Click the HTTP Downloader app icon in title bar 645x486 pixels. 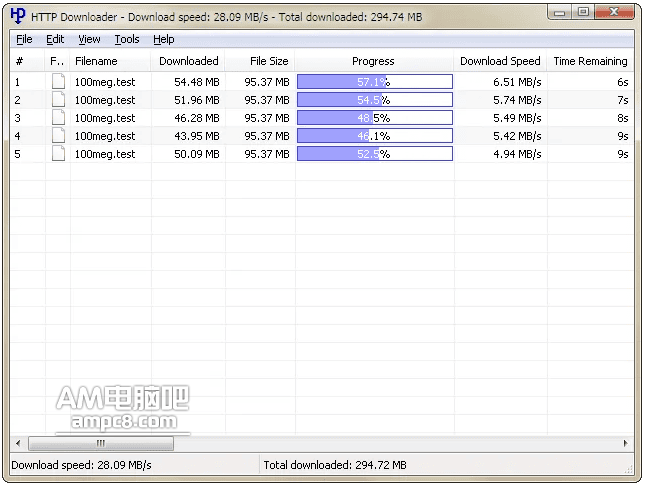[18, 16]
